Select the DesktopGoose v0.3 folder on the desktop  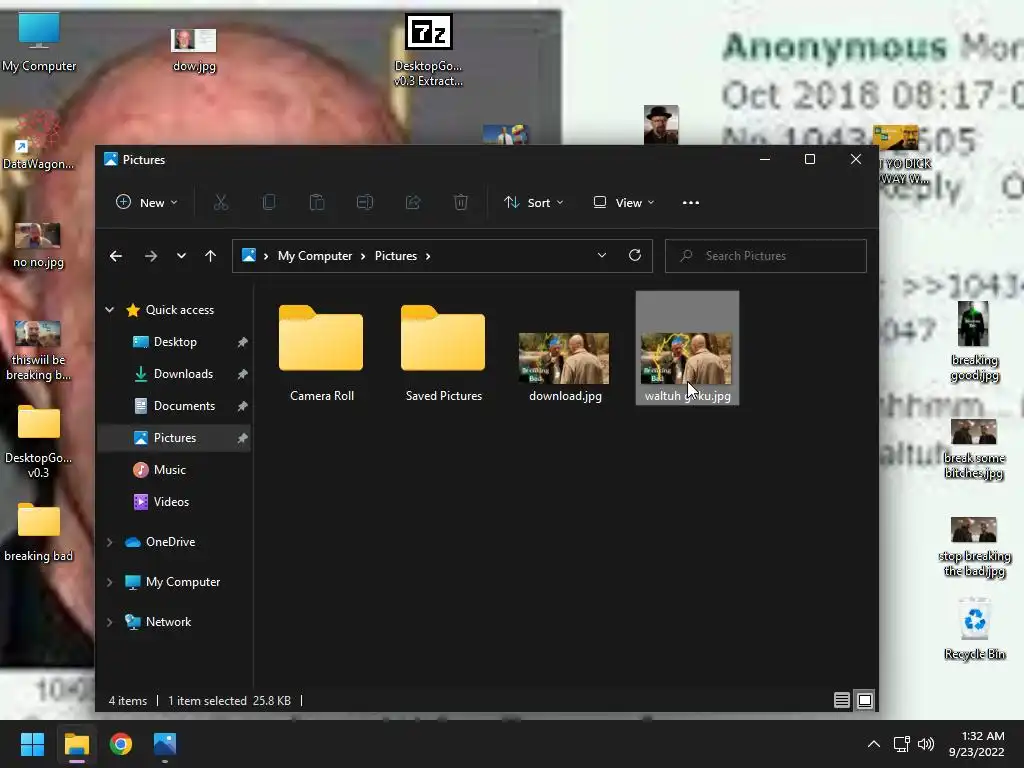click(39, 441)
